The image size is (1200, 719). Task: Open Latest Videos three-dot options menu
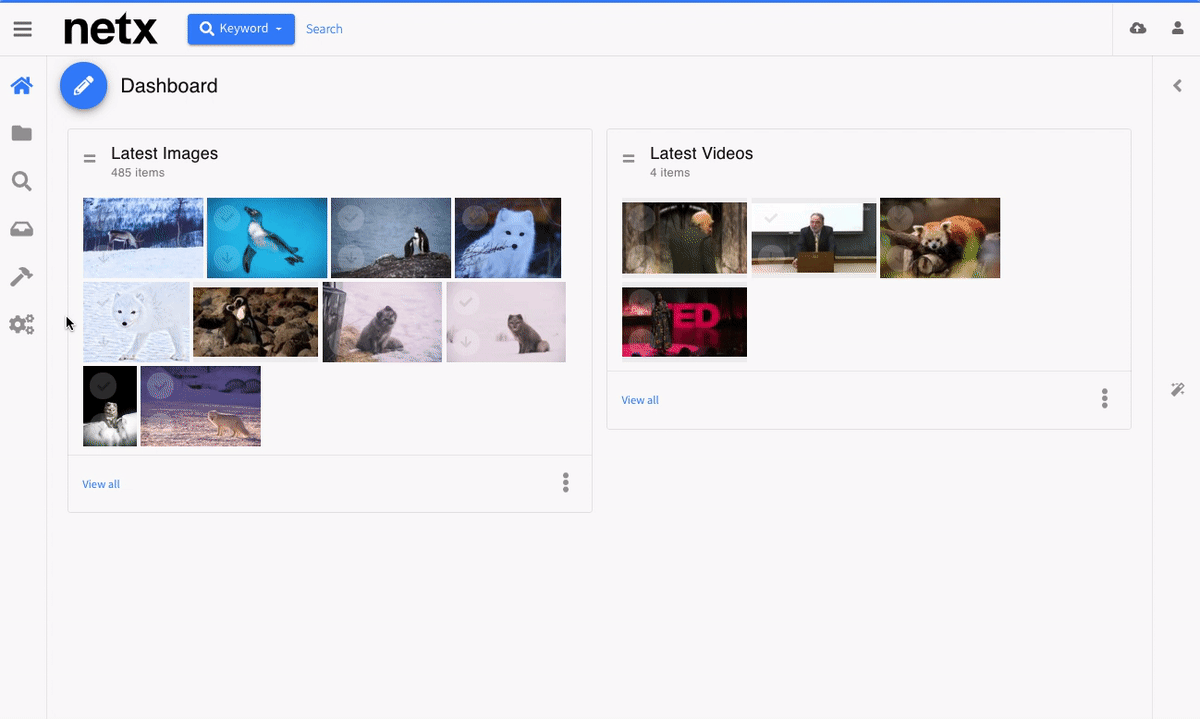1105,399
